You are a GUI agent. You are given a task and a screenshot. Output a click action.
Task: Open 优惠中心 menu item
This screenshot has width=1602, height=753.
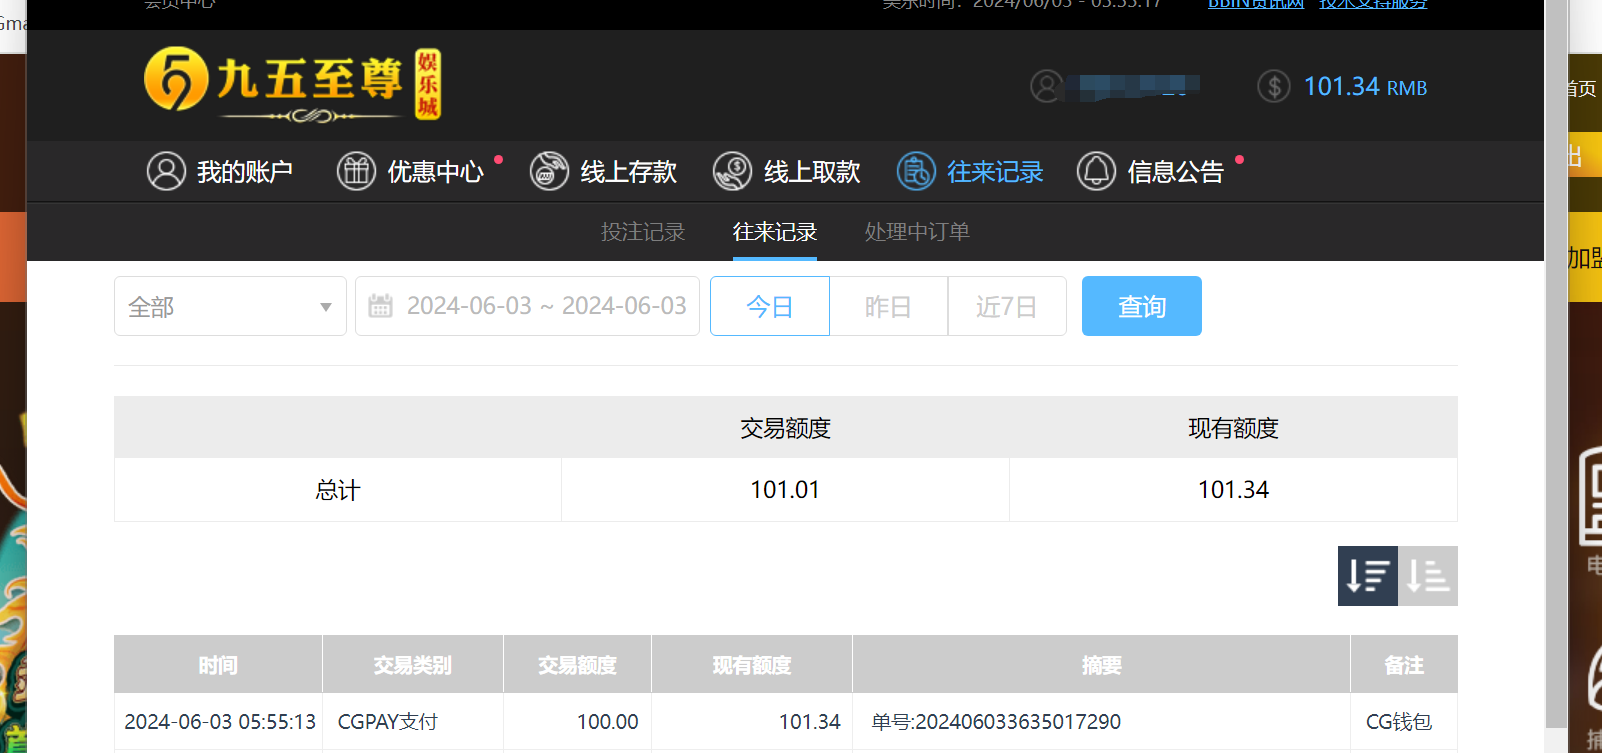tap(411, 171)
